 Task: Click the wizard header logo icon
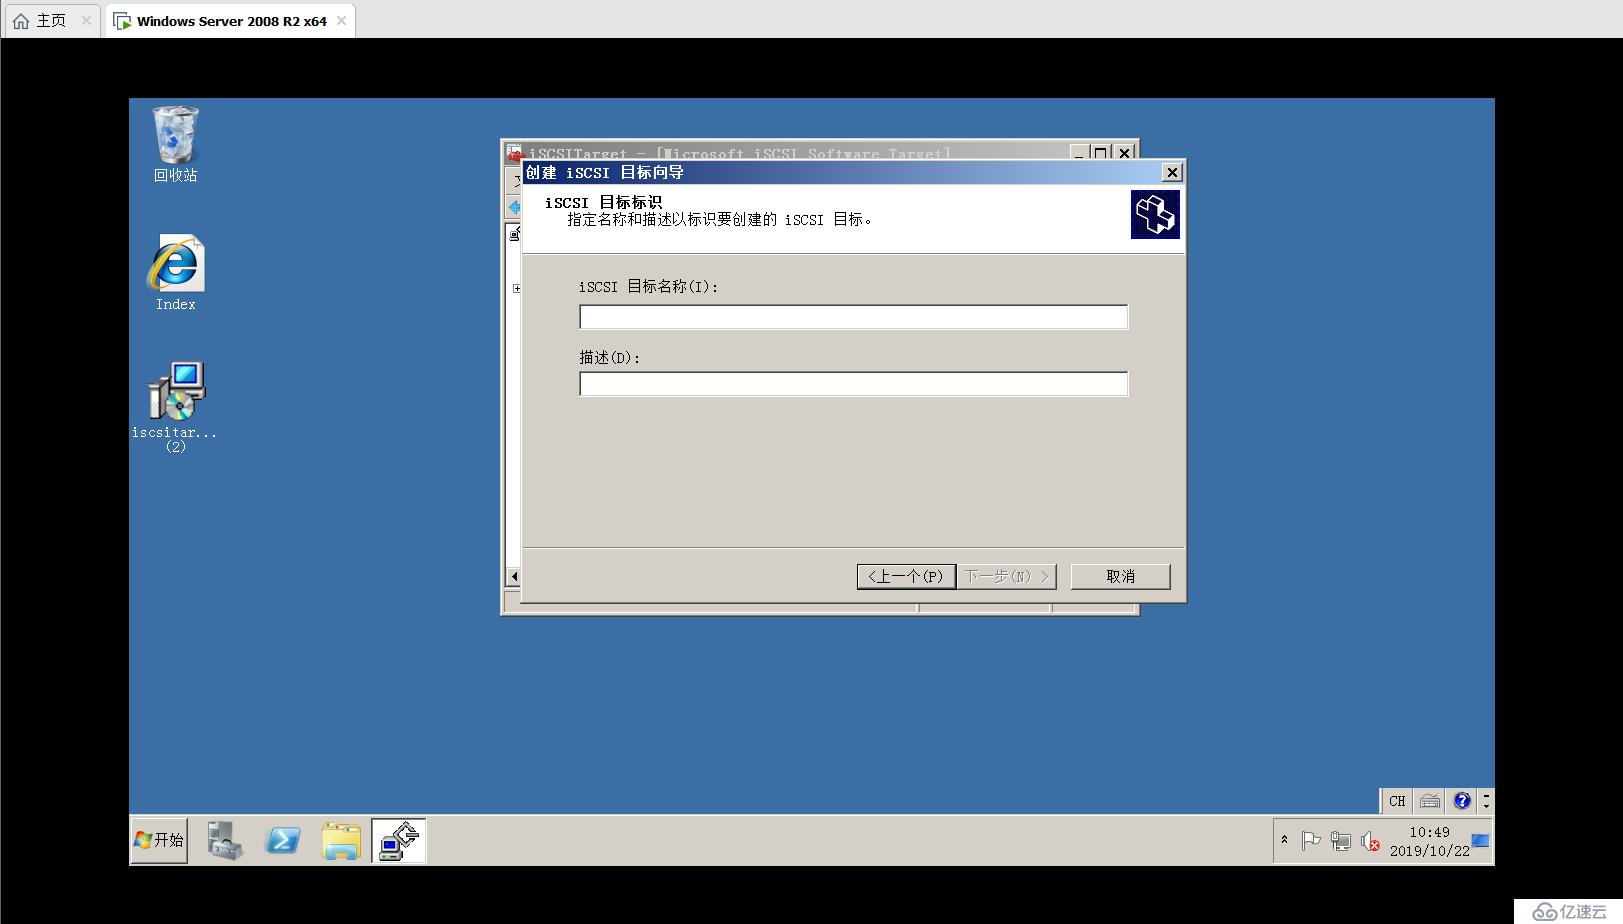1155,215
